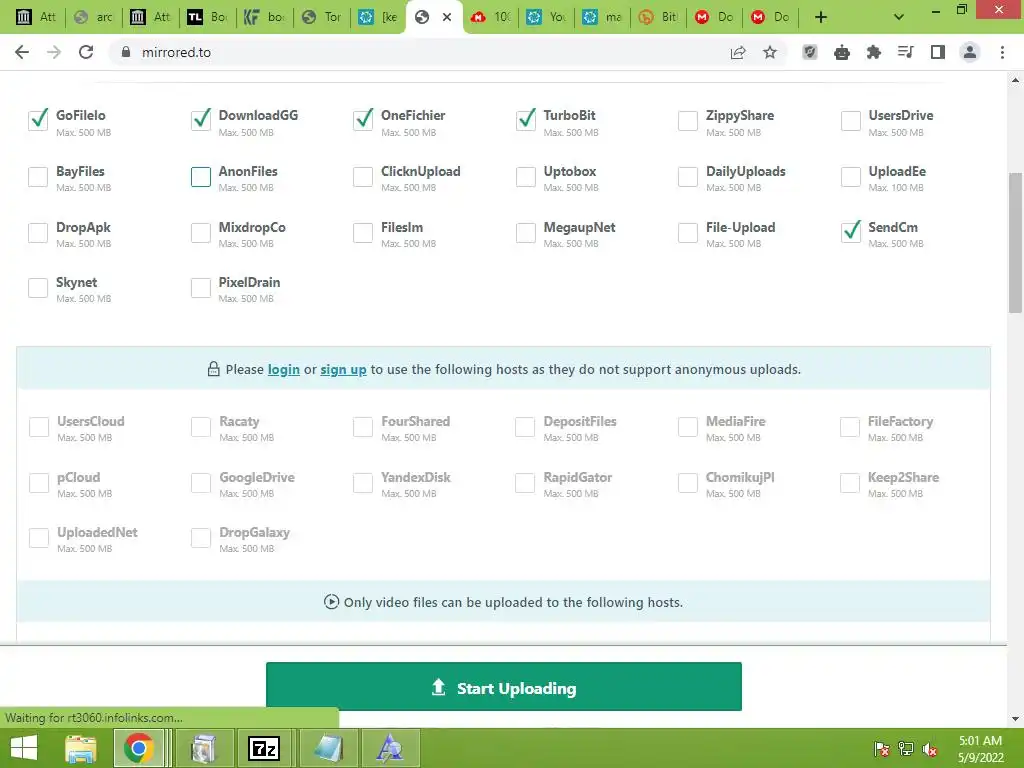
Task: Click the site lock icon in address bar
Action: 126,52
